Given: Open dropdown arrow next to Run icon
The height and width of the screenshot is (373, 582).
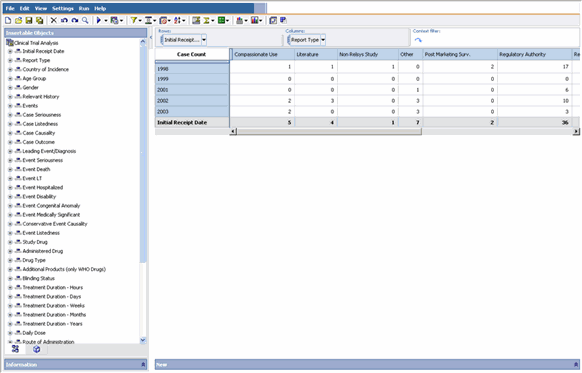Looking at the screenshot, I should tap(105, 20).
